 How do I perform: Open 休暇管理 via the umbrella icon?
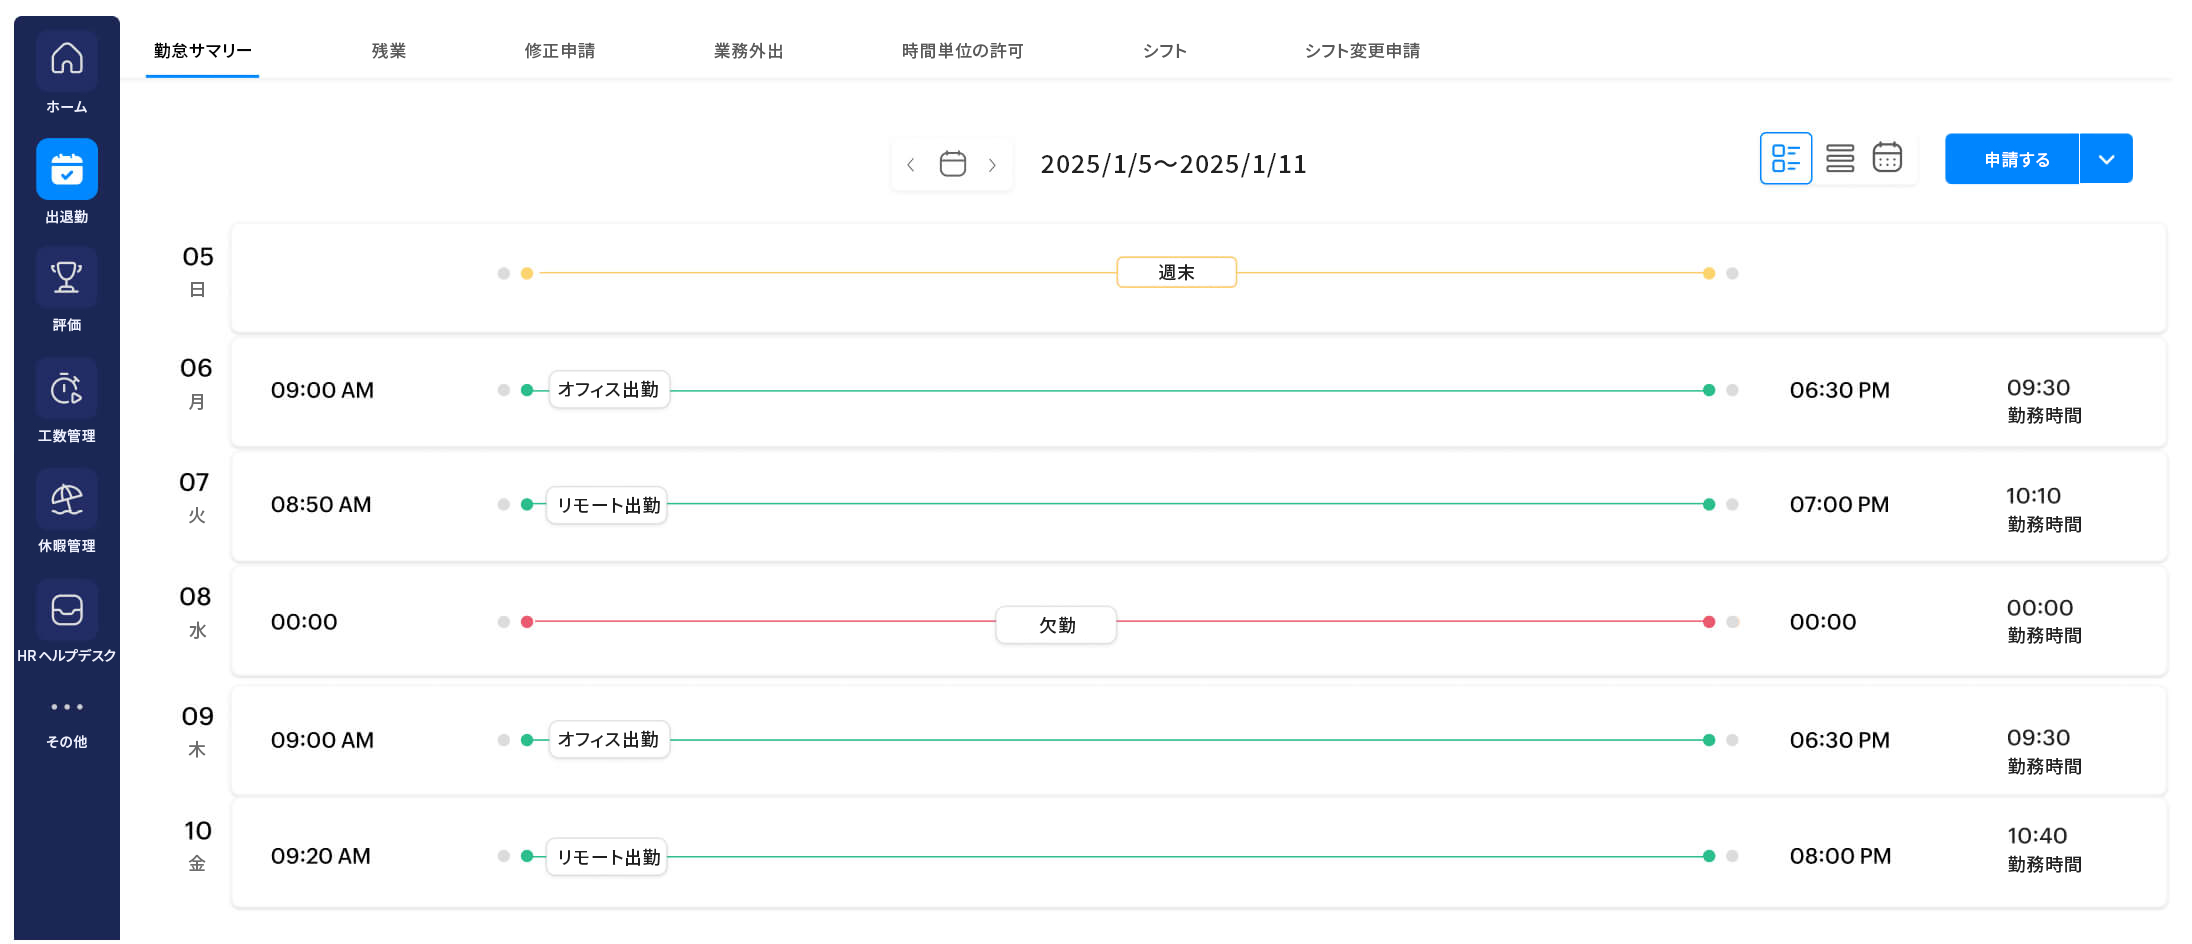tap(66, 498)
